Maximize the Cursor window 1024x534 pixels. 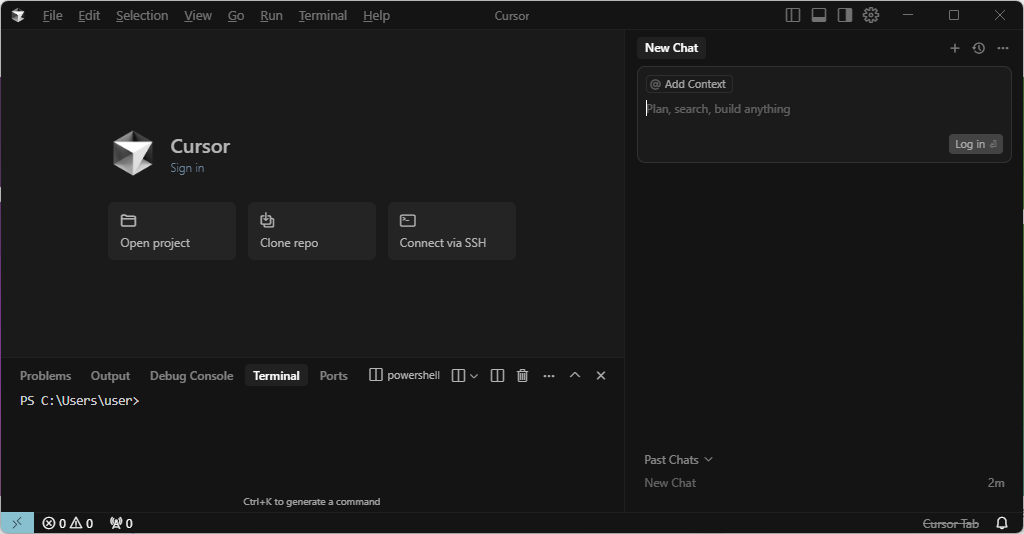pos(953,15)
